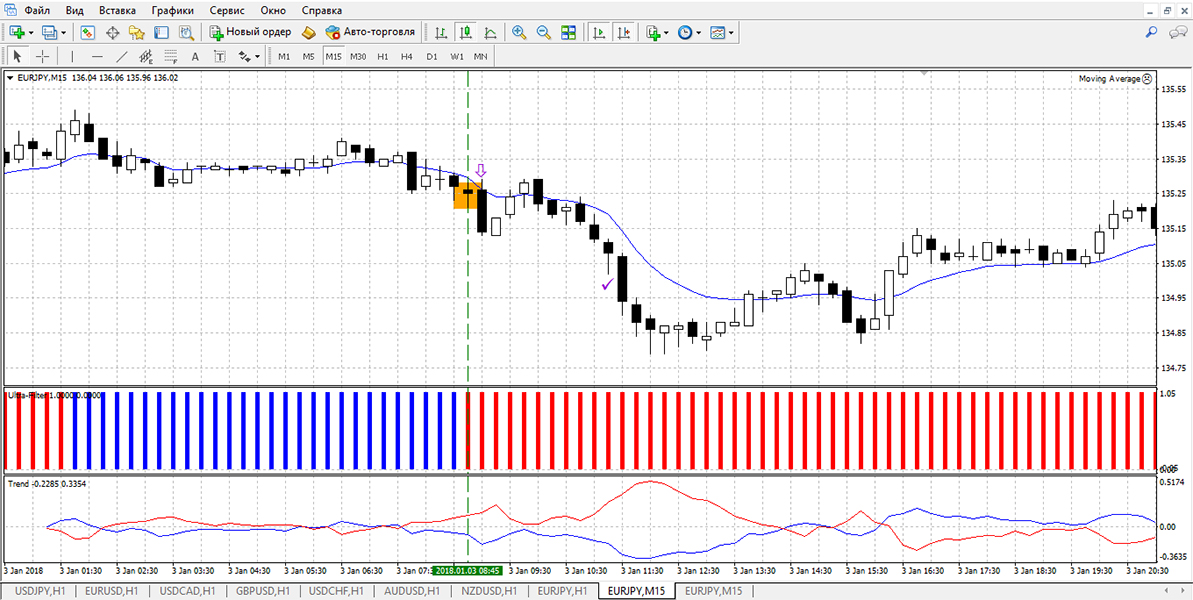Show the Navigator panel
Screen dimensions: 1193x600
(137, 33)
